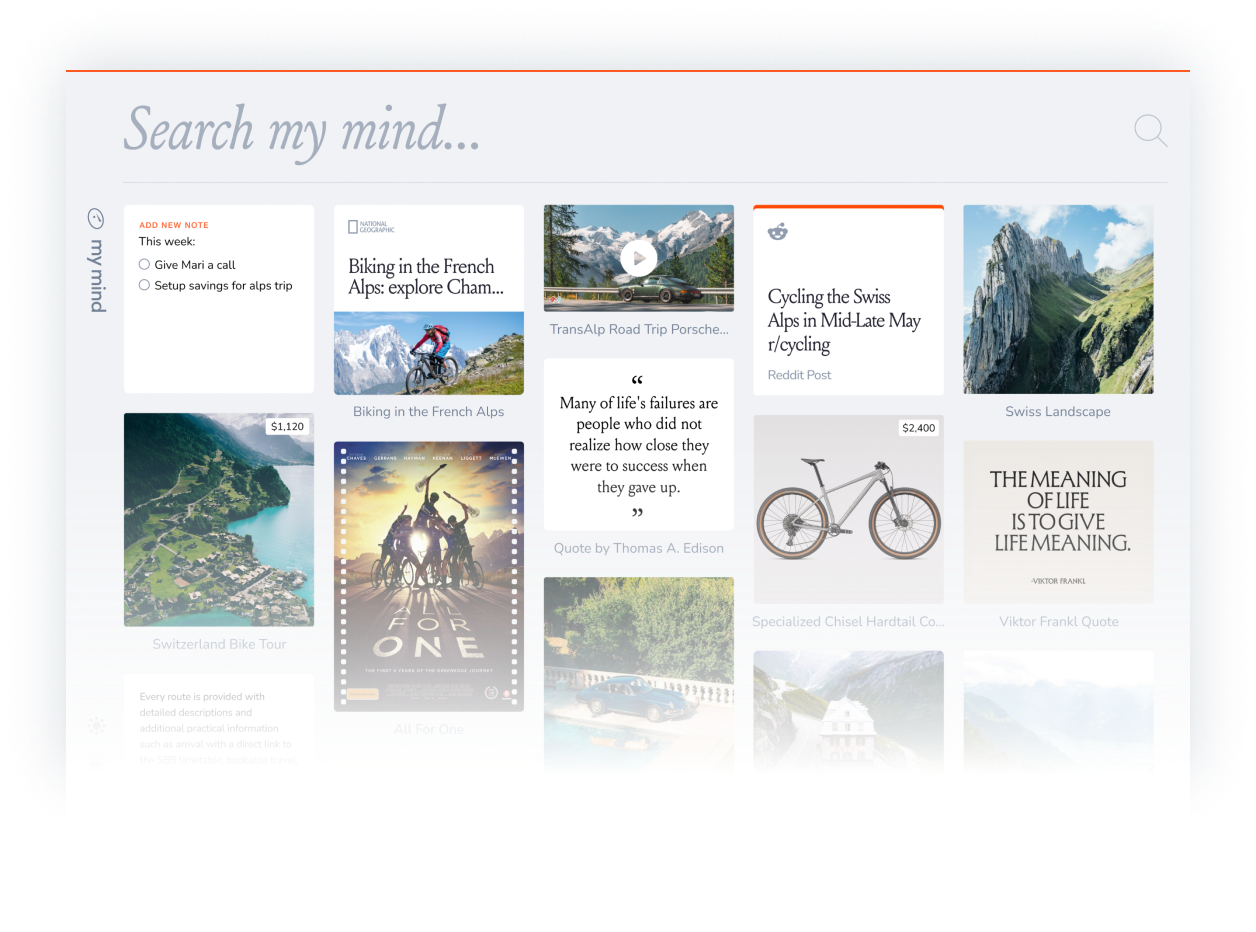This screenshot has width=1256, height=932.
Task: Open the my mind logo icon
Action: [x=96, y=218]
